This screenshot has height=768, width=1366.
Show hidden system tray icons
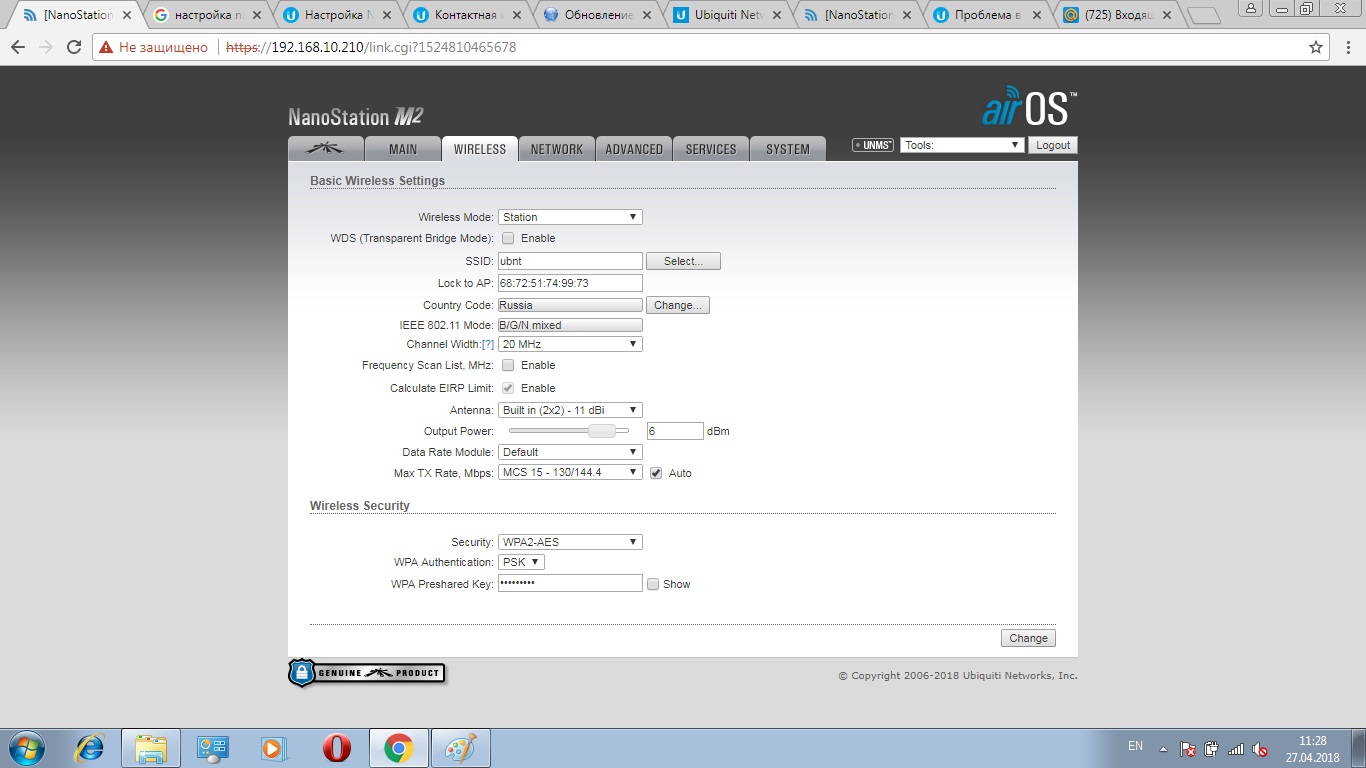pos(1163,748)
